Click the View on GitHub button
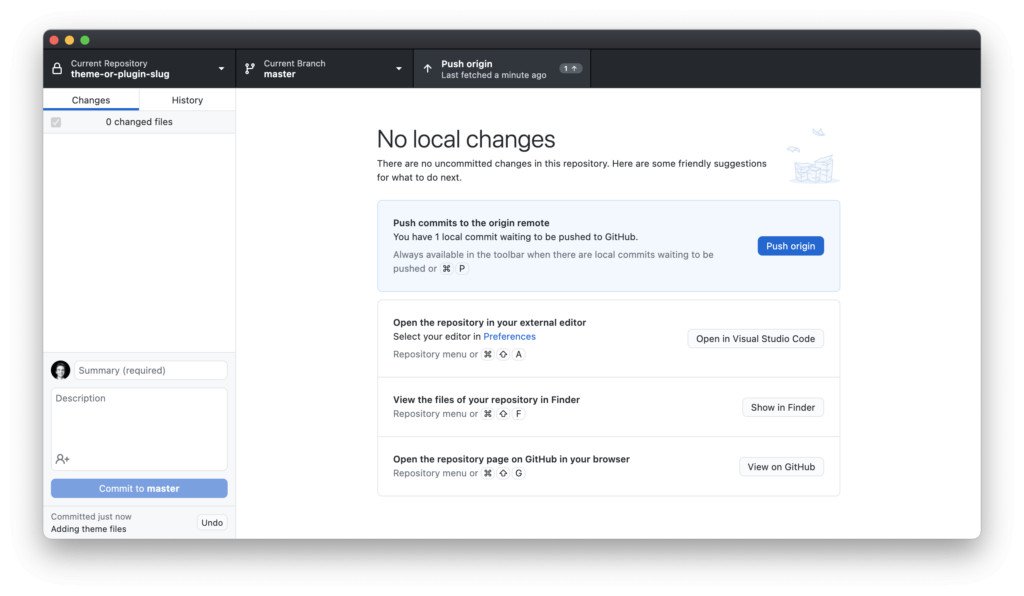Image resolution: width=1024 pixels, height=596 pixels. (781, 466)
